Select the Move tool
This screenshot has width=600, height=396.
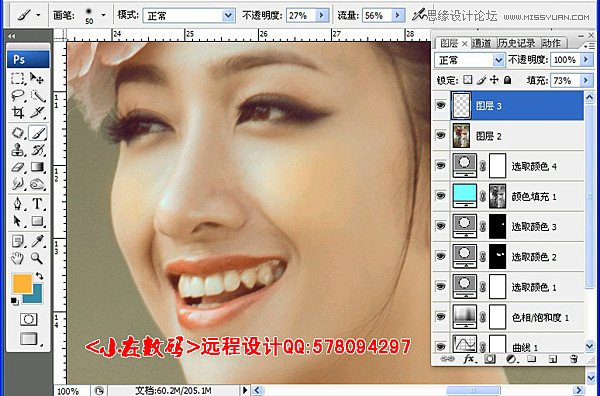37,78
